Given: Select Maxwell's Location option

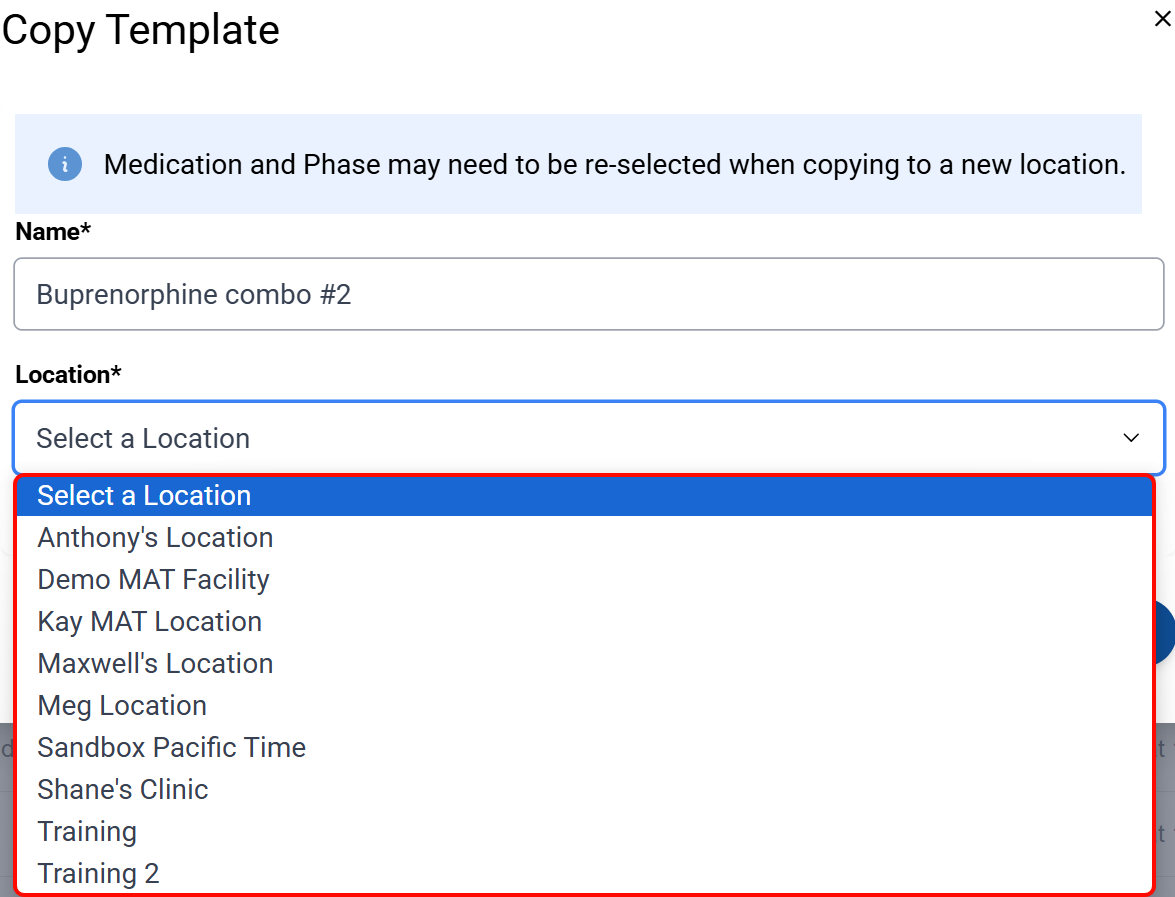Looking at the screenshot, I should 155,664.
